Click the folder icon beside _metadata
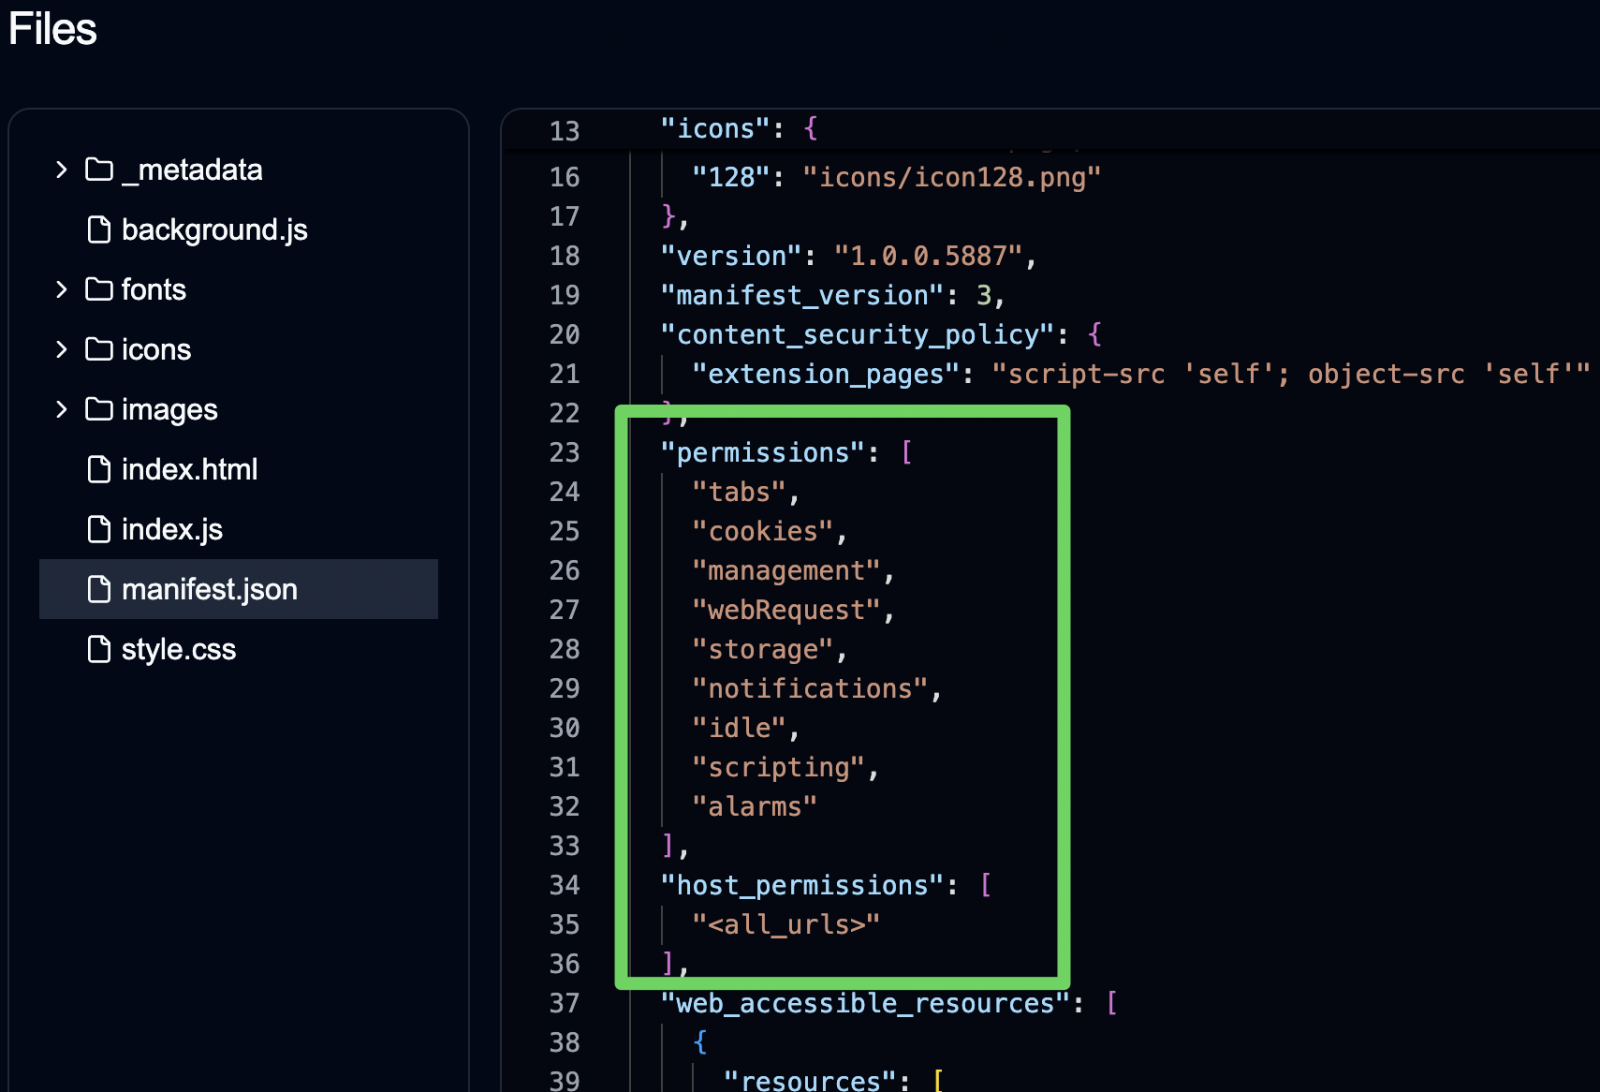Image resolution: width=1600 pixels, height=1092 pixels. (x=98, y=169)
